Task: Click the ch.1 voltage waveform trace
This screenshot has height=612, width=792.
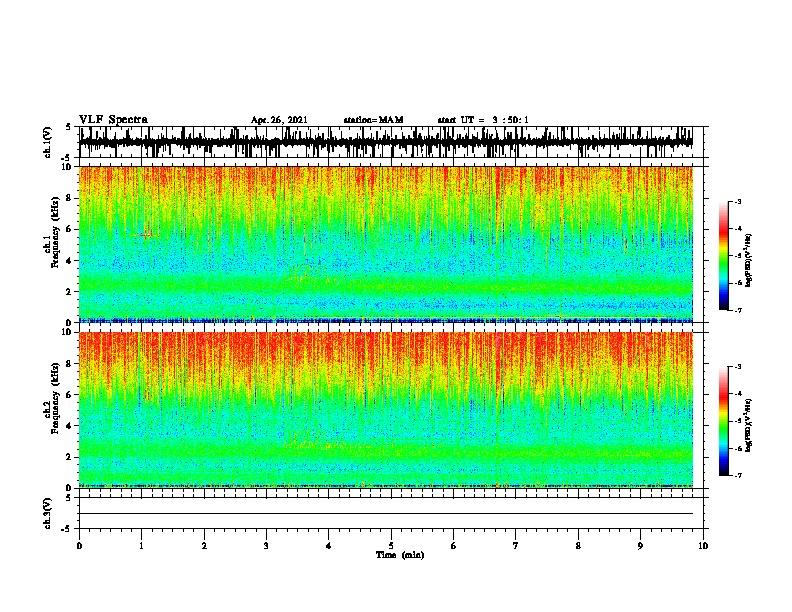Action: click(x=386, y=142)
